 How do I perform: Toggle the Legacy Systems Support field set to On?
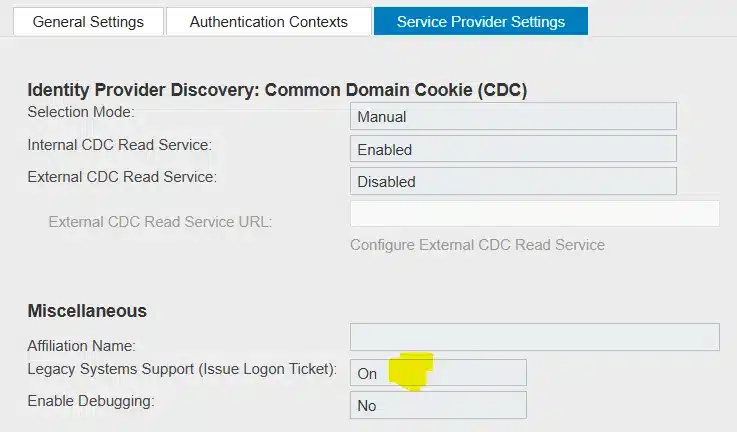coord(437,373)
